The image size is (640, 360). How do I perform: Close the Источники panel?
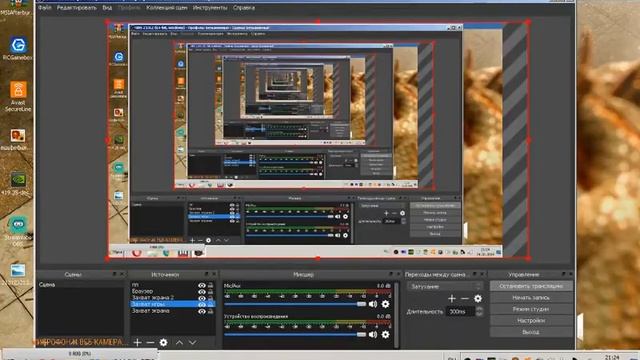click(213, 274)
